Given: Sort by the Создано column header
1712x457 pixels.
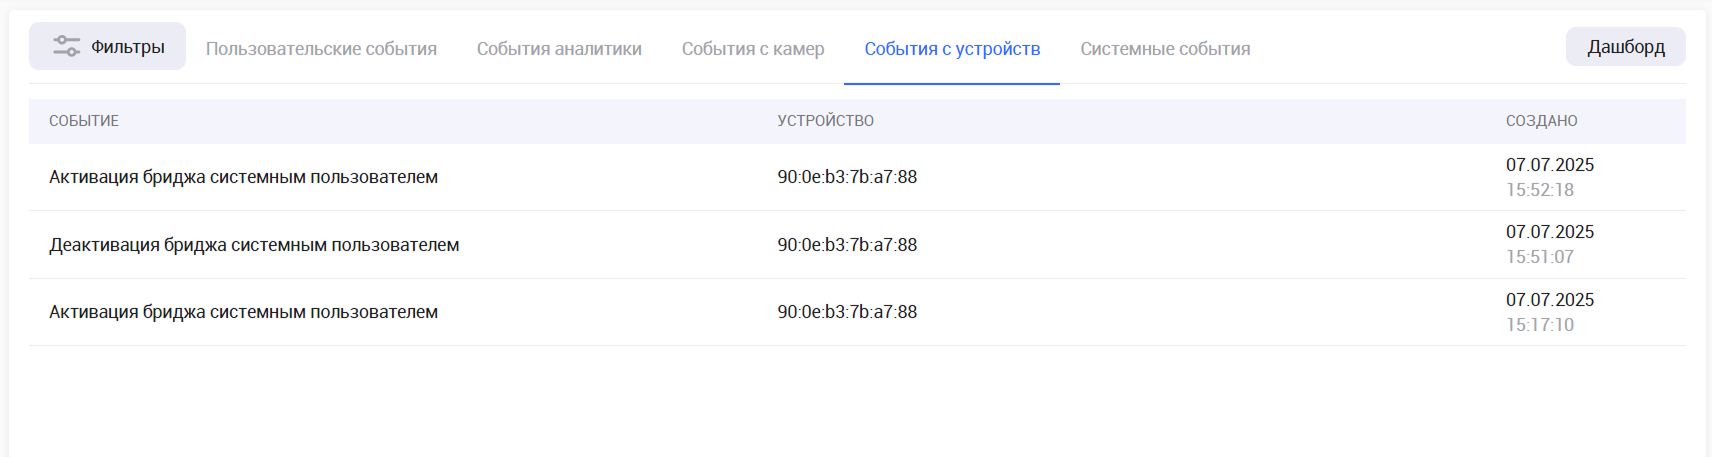Looking at the screenshot, I should pos(1542,121).
